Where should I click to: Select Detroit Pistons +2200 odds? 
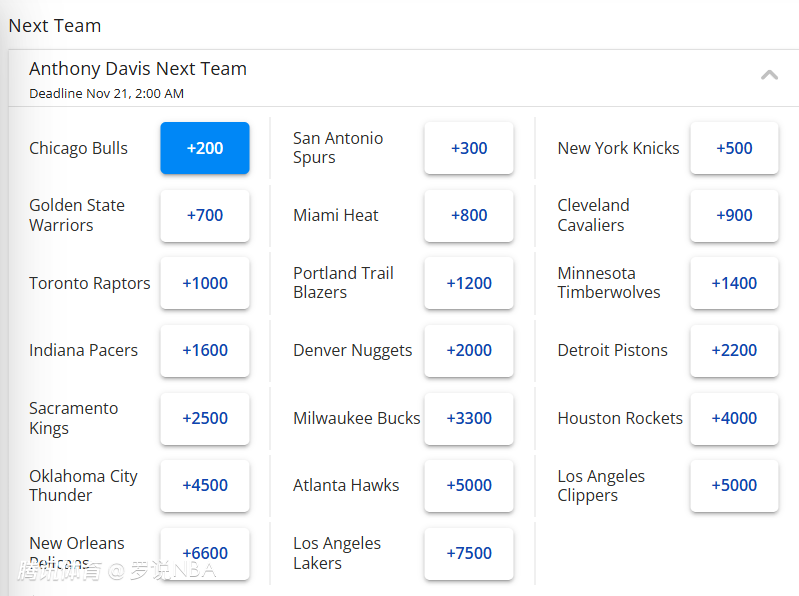coord(734,350)
